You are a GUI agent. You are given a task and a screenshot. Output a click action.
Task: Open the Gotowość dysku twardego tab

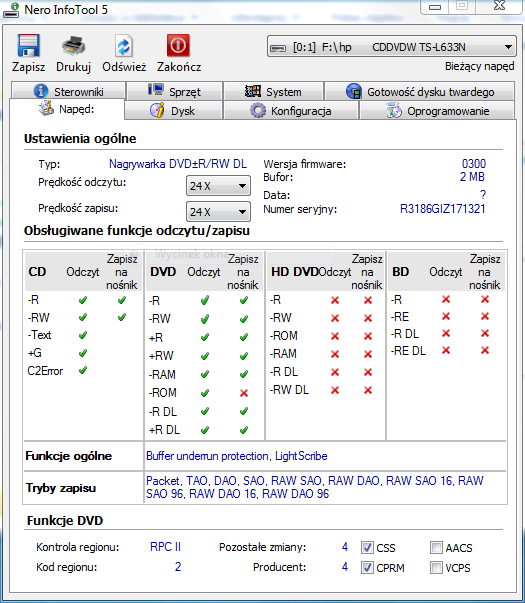(420, 91)
